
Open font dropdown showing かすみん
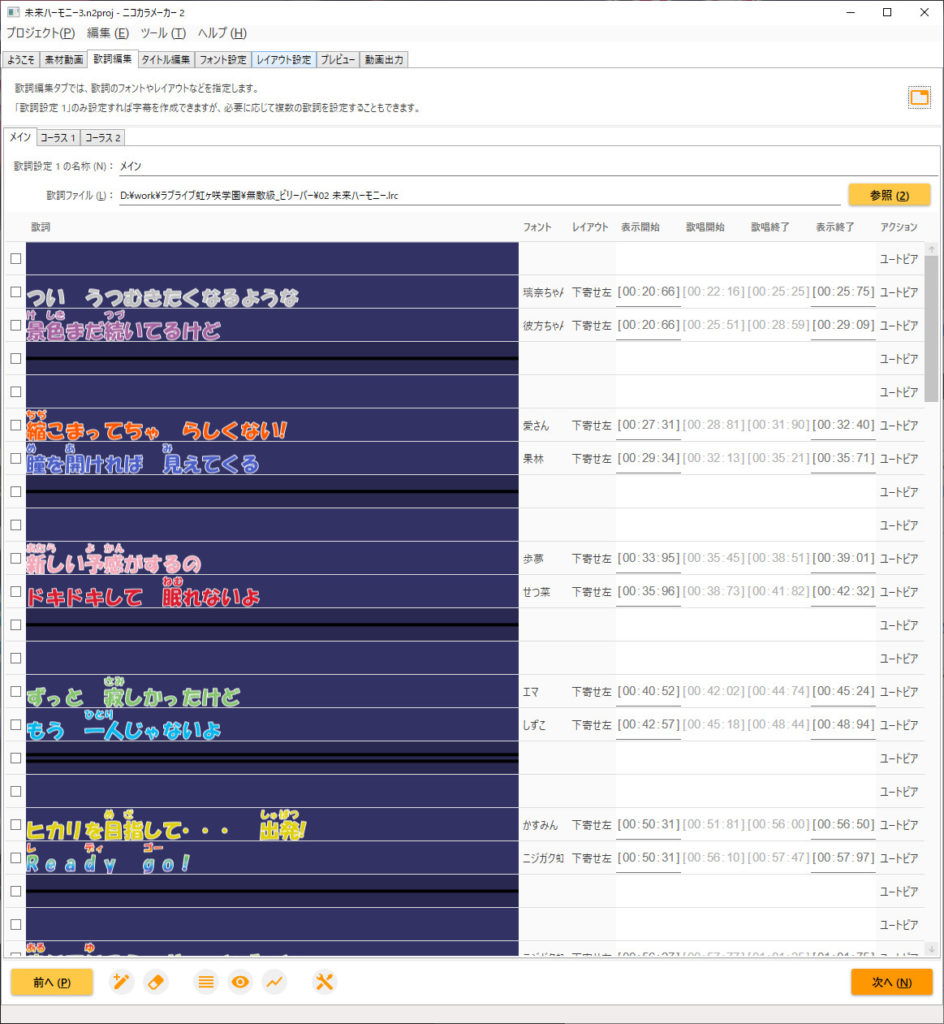(x=543, y=825)
